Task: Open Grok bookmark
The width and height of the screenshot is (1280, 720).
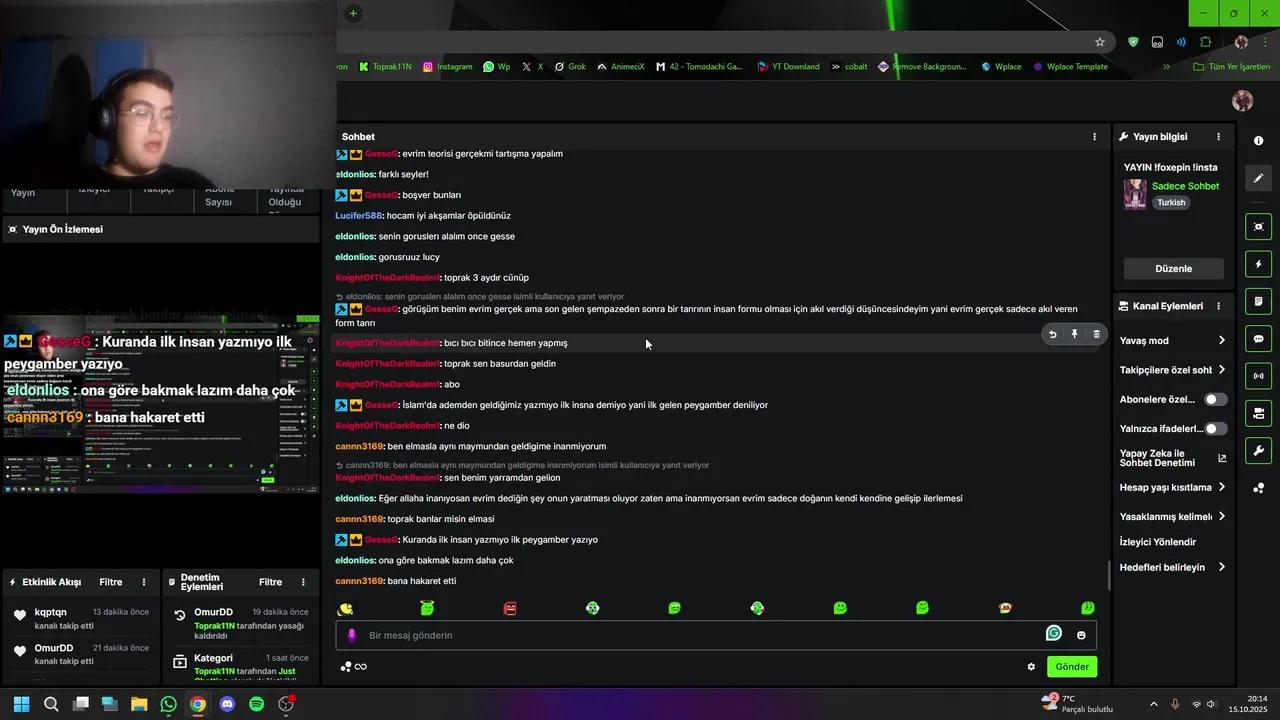Action: tap(570, 66)
